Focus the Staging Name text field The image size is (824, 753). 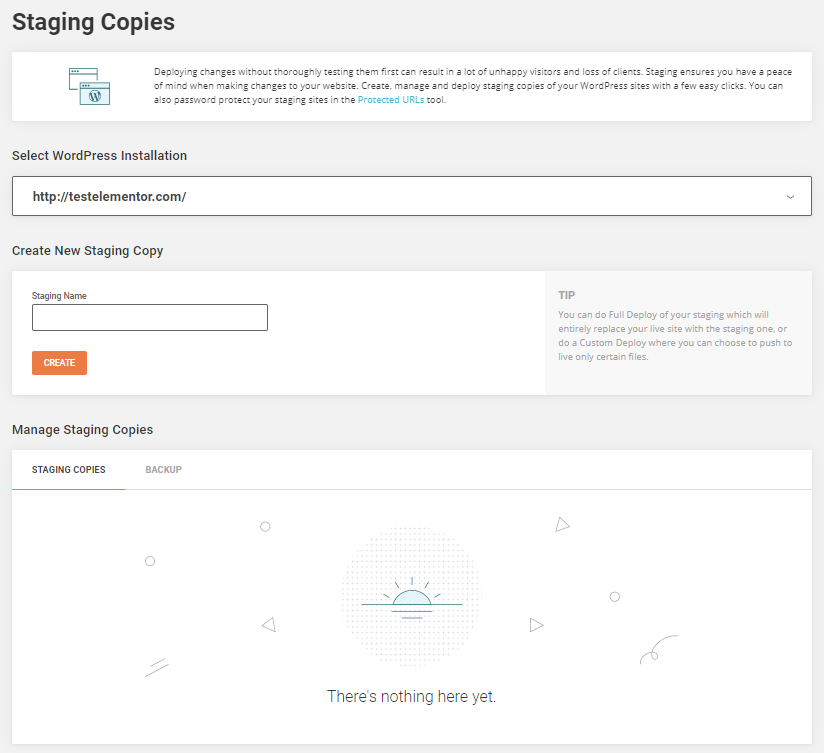(x=150, y=318)
